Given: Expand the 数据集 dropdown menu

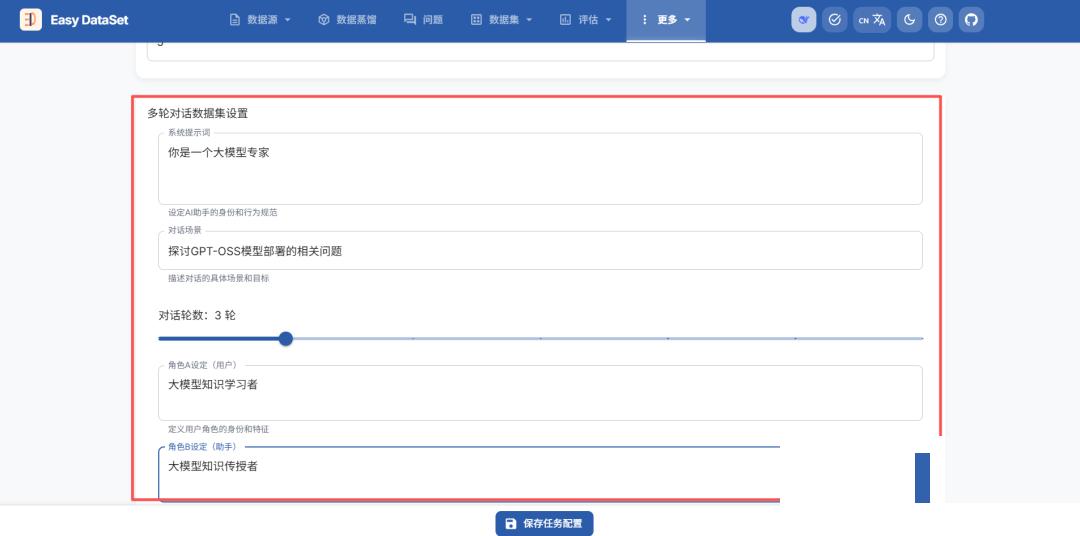Looking at the screenshot, I should tap(501, 20).
